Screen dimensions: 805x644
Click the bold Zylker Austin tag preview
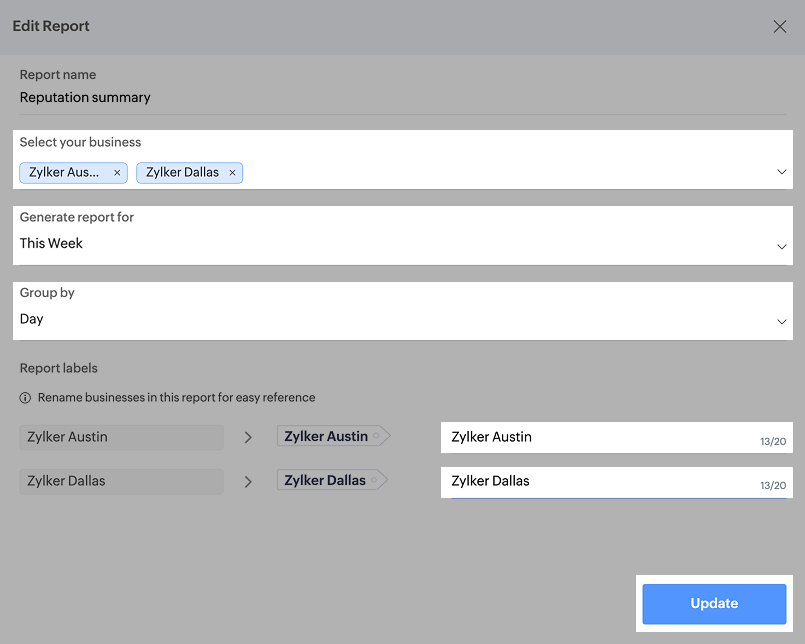[x=327, y=436]
